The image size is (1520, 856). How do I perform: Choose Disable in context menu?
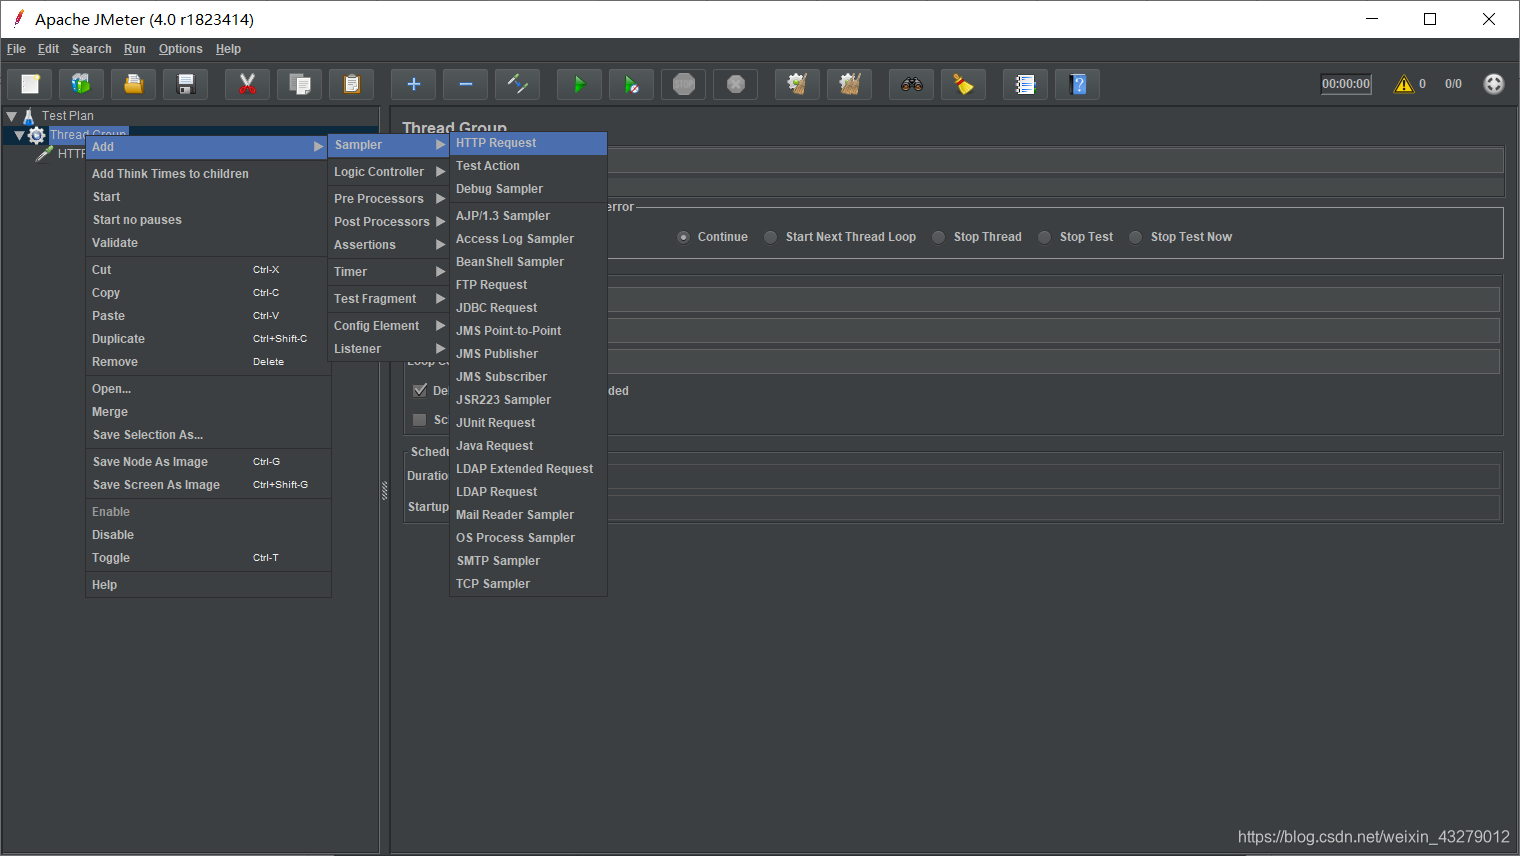(208, 535)
